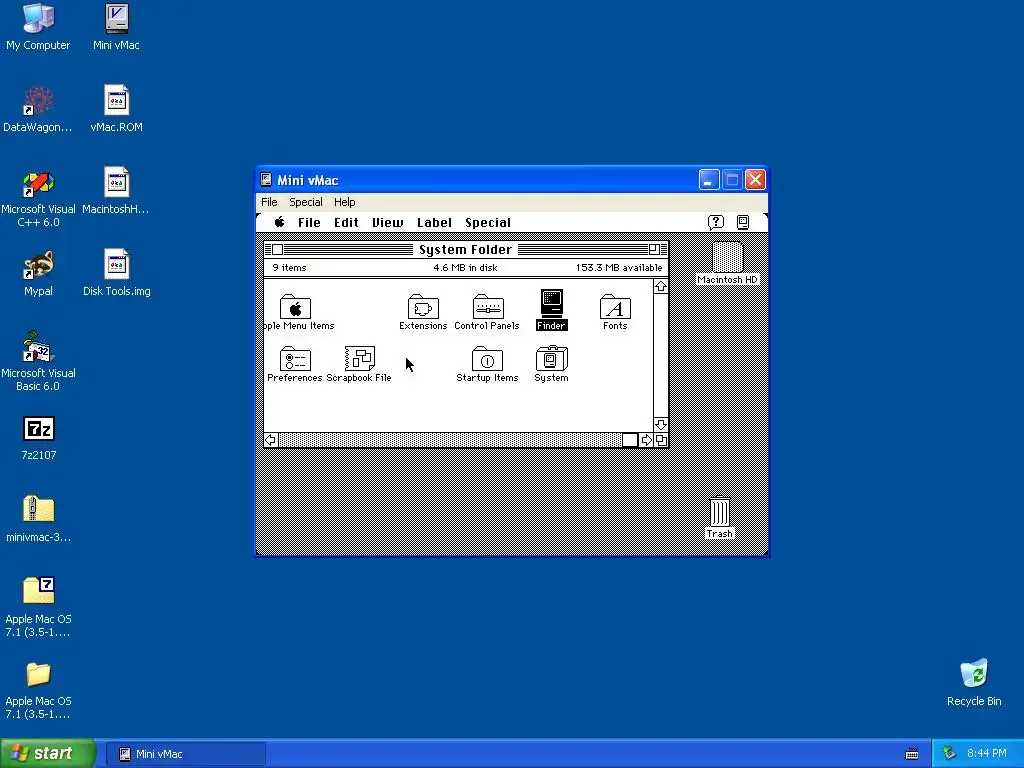Viewport: 1024px width, 768px height.
Task: Open Mini vMac's Help menu
Action: click(345, 202)
